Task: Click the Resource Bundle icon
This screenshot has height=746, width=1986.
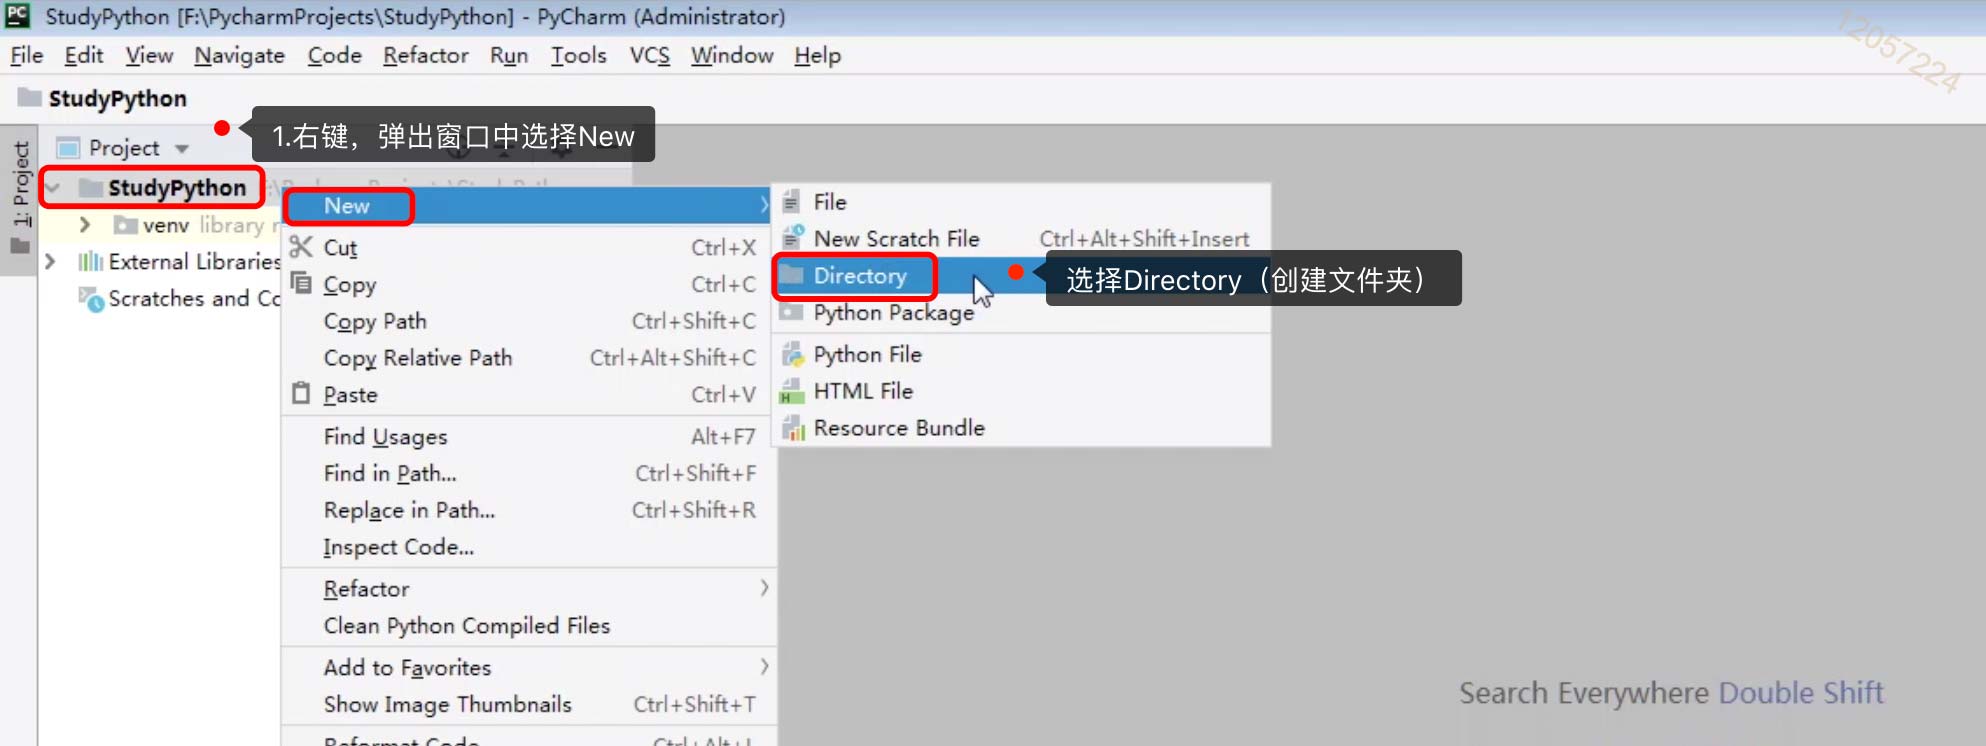Action: point(792,428)
